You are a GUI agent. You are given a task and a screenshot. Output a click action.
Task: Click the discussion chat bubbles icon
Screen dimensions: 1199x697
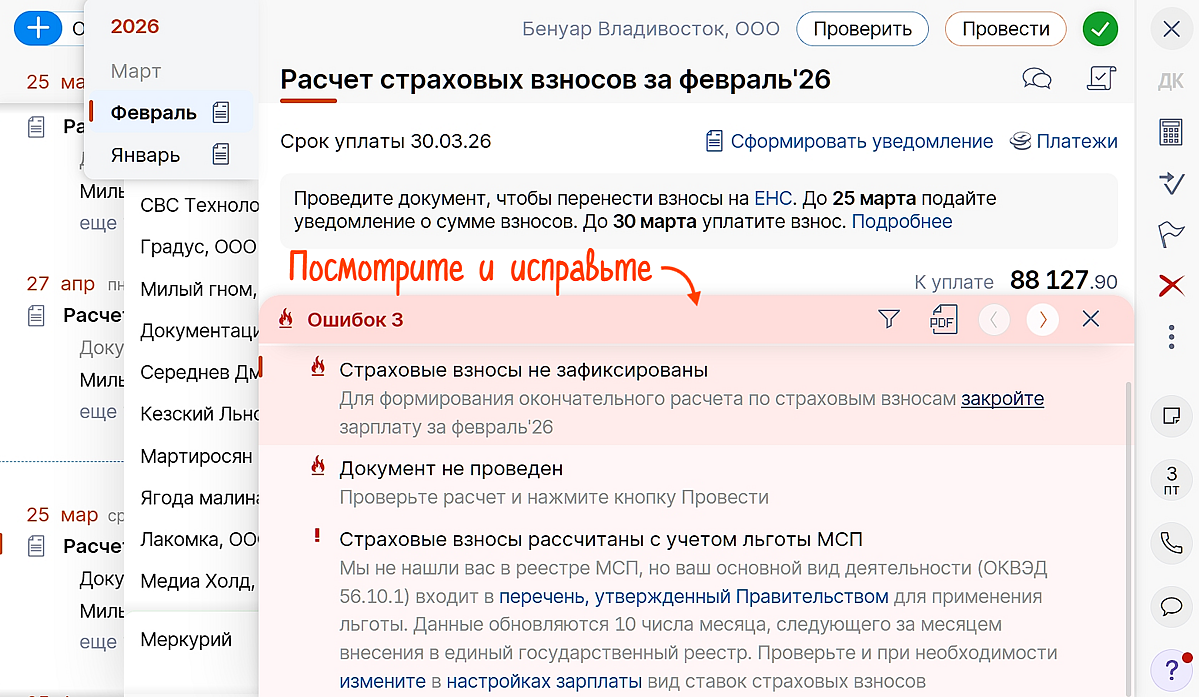coord(1037,79)
